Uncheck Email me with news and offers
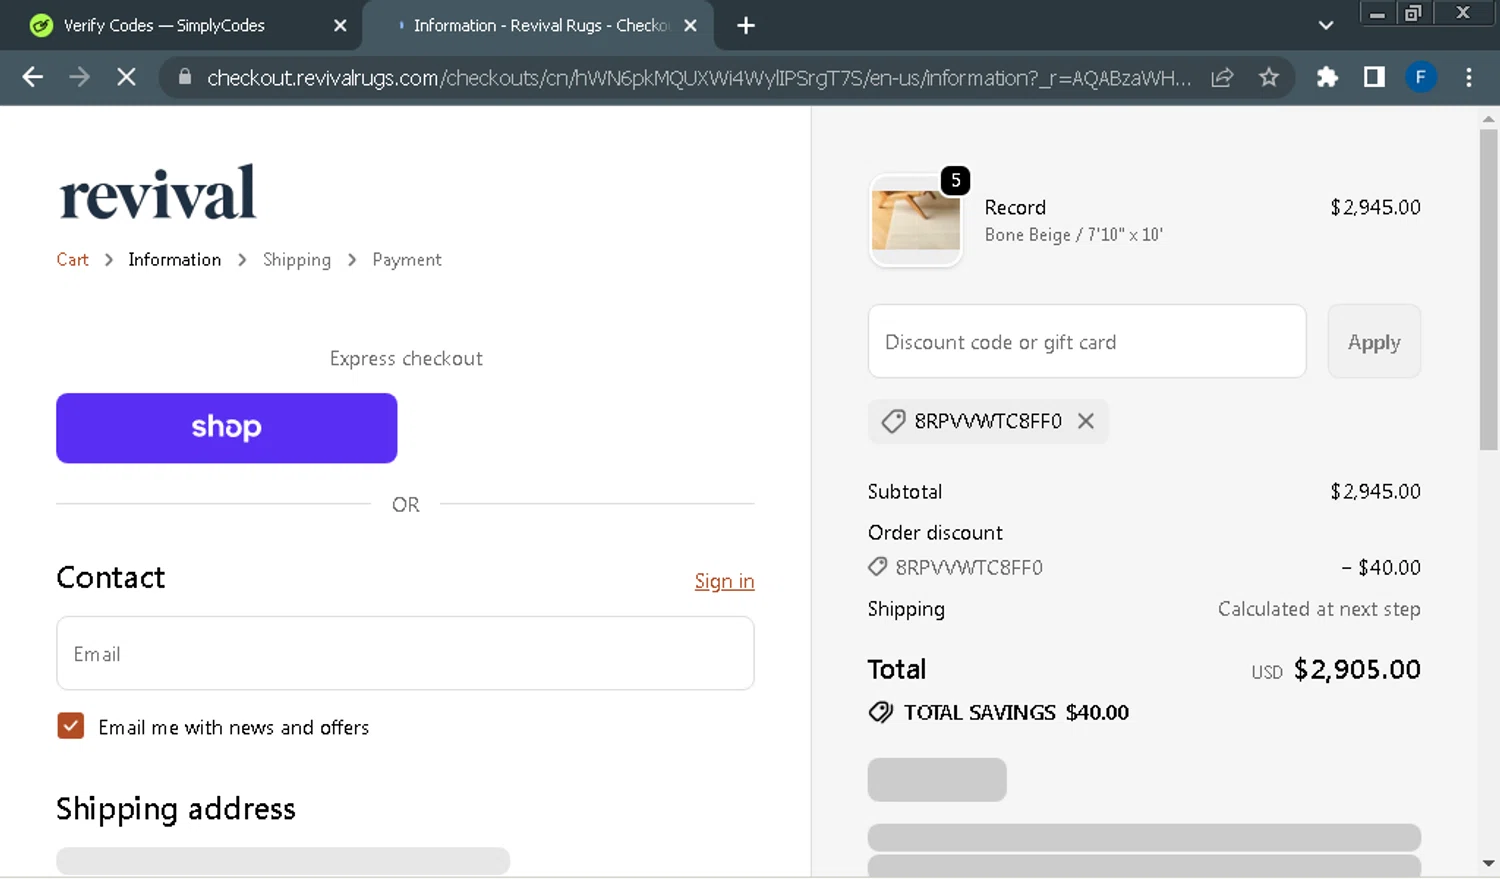1500x879 pixels. (70, 726)
